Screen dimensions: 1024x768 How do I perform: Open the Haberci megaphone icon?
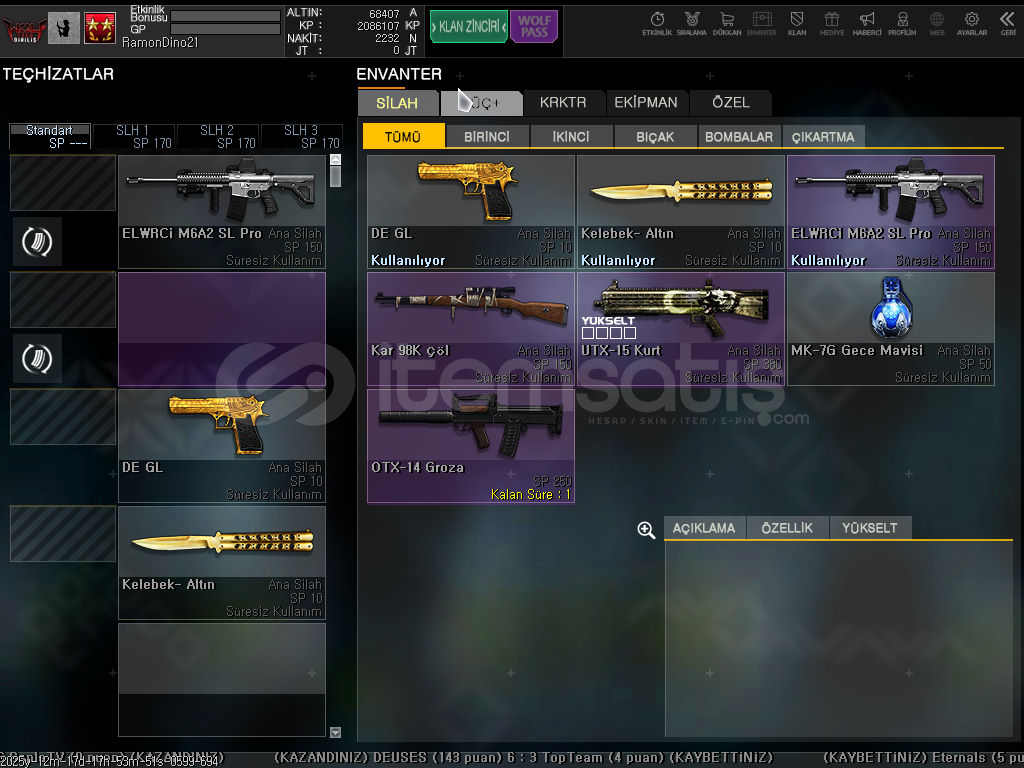pos(867,23)
